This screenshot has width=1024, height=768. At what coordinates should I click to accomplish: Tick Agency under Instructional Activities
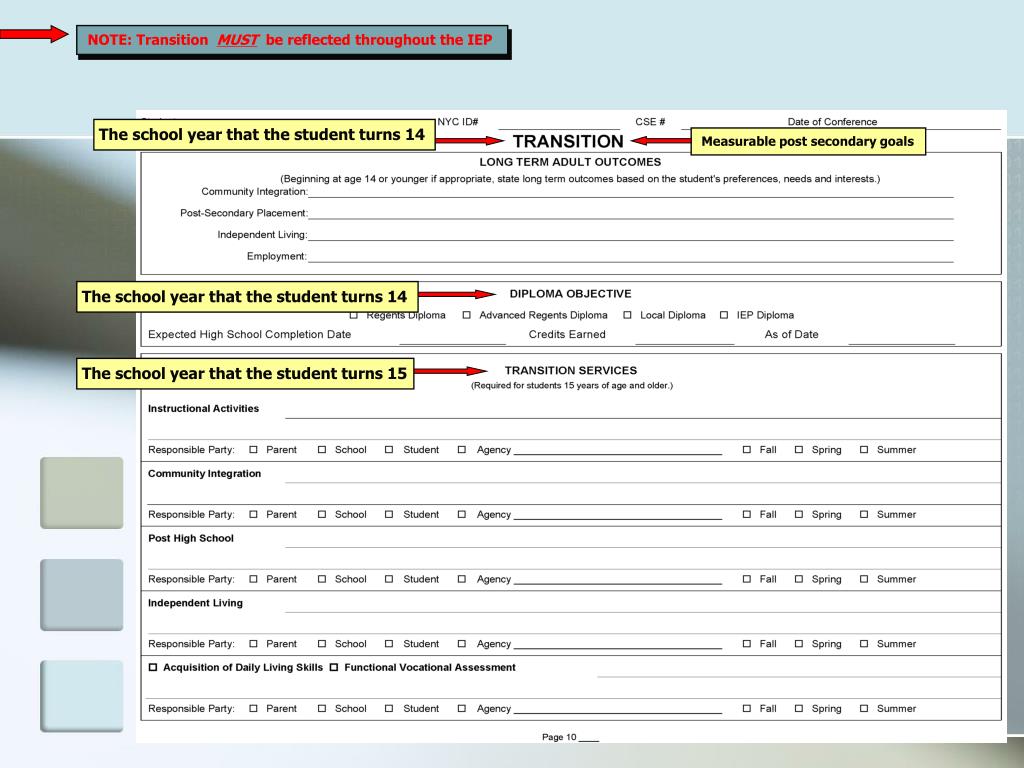[462, 449]
